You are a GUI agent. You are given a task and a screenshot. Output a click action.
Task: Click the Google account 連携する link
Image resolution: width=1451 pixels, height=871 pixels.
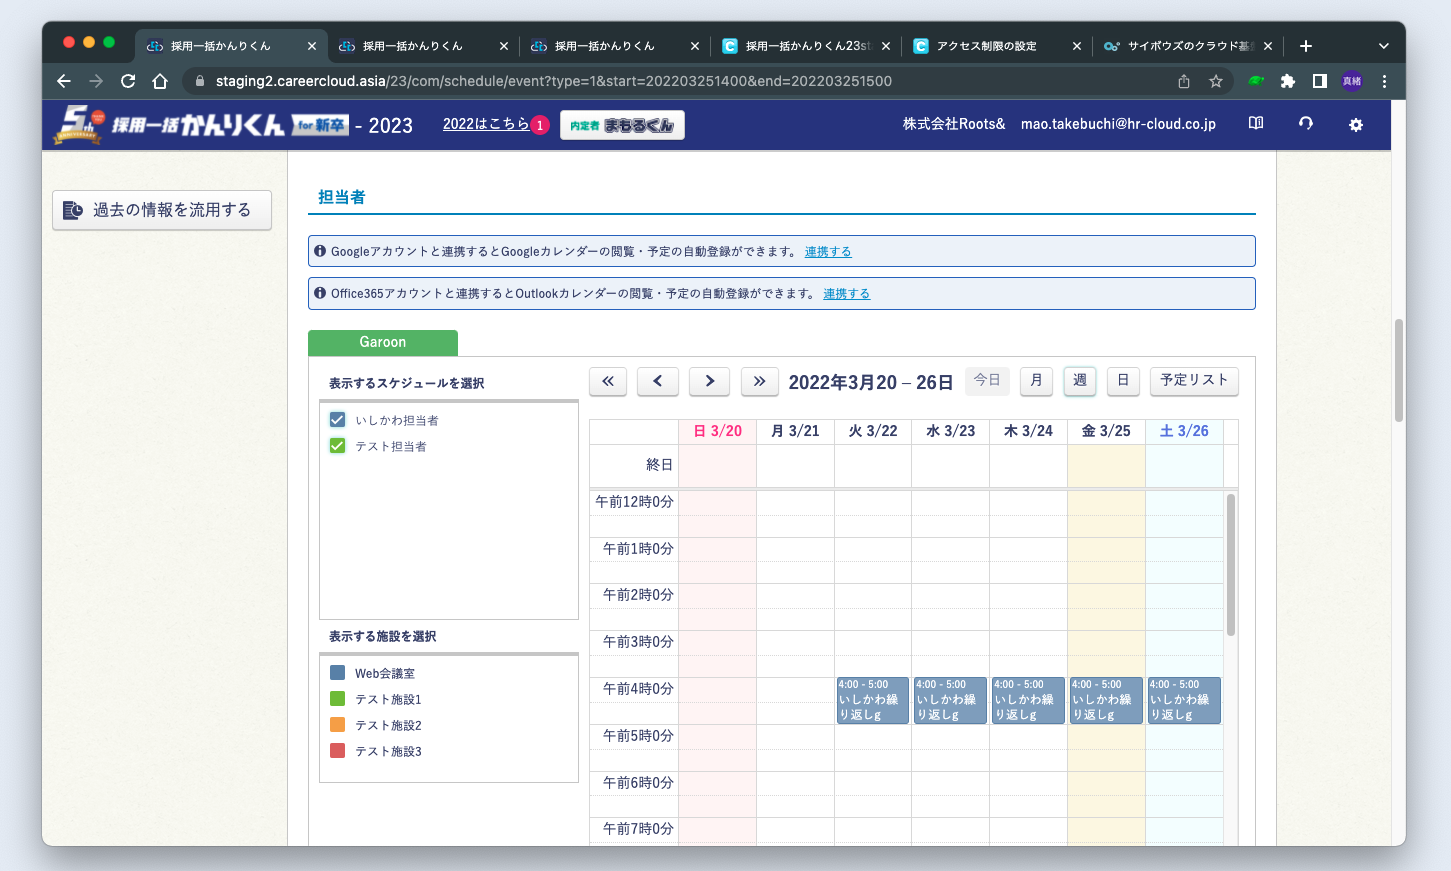828,252
